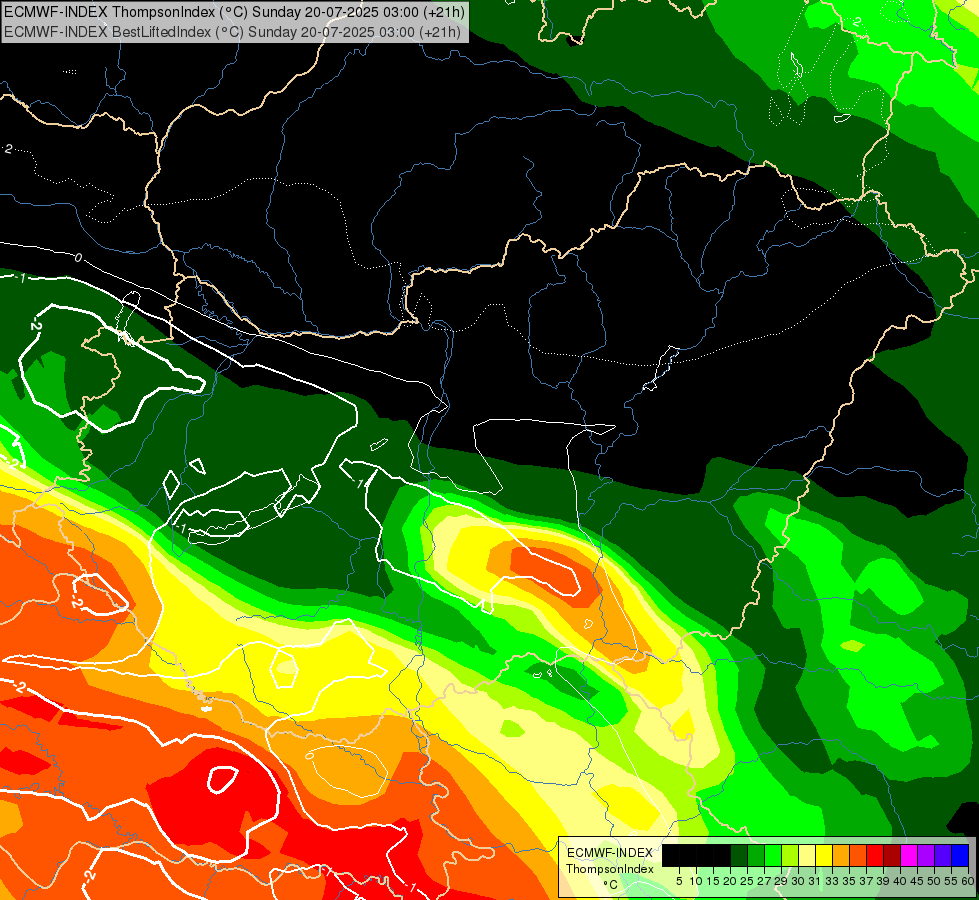Click the legend scale value 31
The image size is (979, 900).
pyautogui.click(x=815, y=881)
